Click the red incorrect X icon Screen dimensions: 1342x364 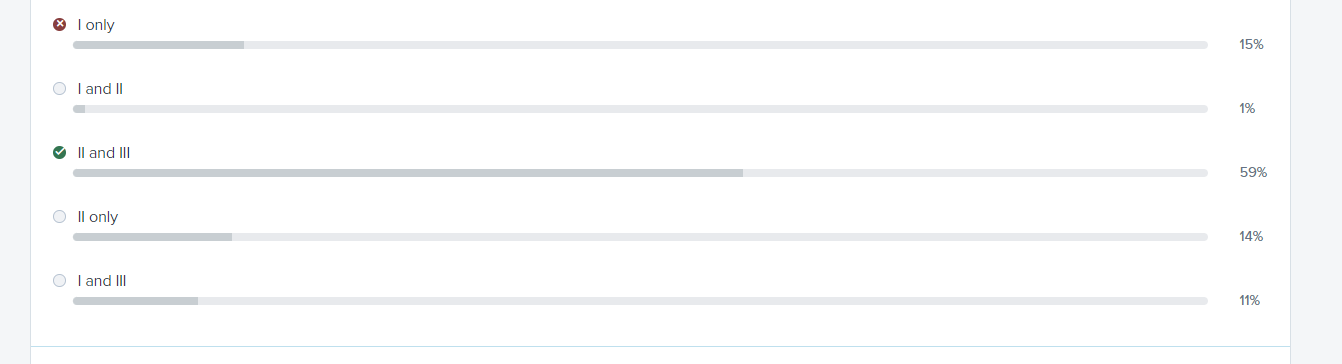pyautogui.click(x=59, y=25)
